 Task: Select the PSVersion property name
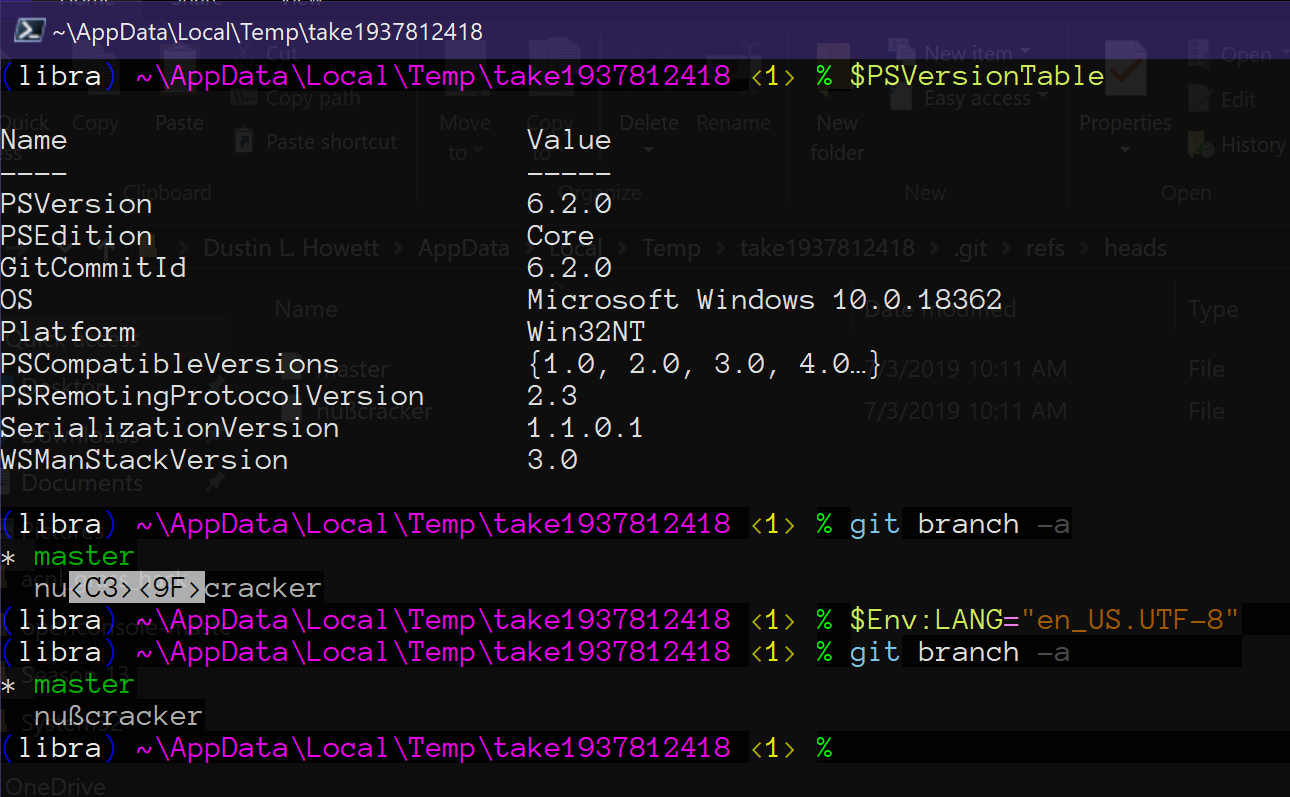pos(76,204)
